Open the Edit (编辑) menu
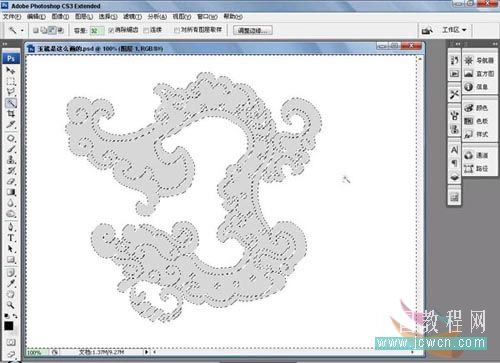This screenshot has width=500, height=363. pyautogui.click(x=36, y=16)
